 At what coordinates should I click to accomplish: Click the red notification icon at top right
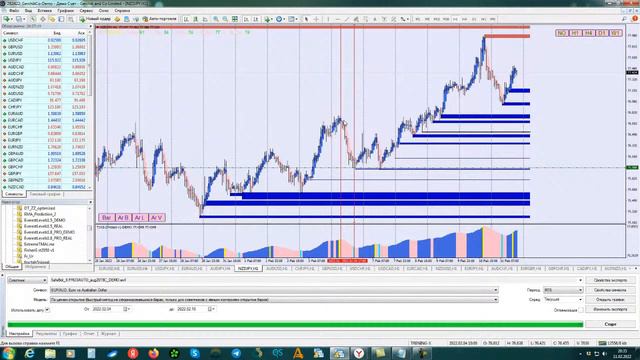tap(635, 19)
